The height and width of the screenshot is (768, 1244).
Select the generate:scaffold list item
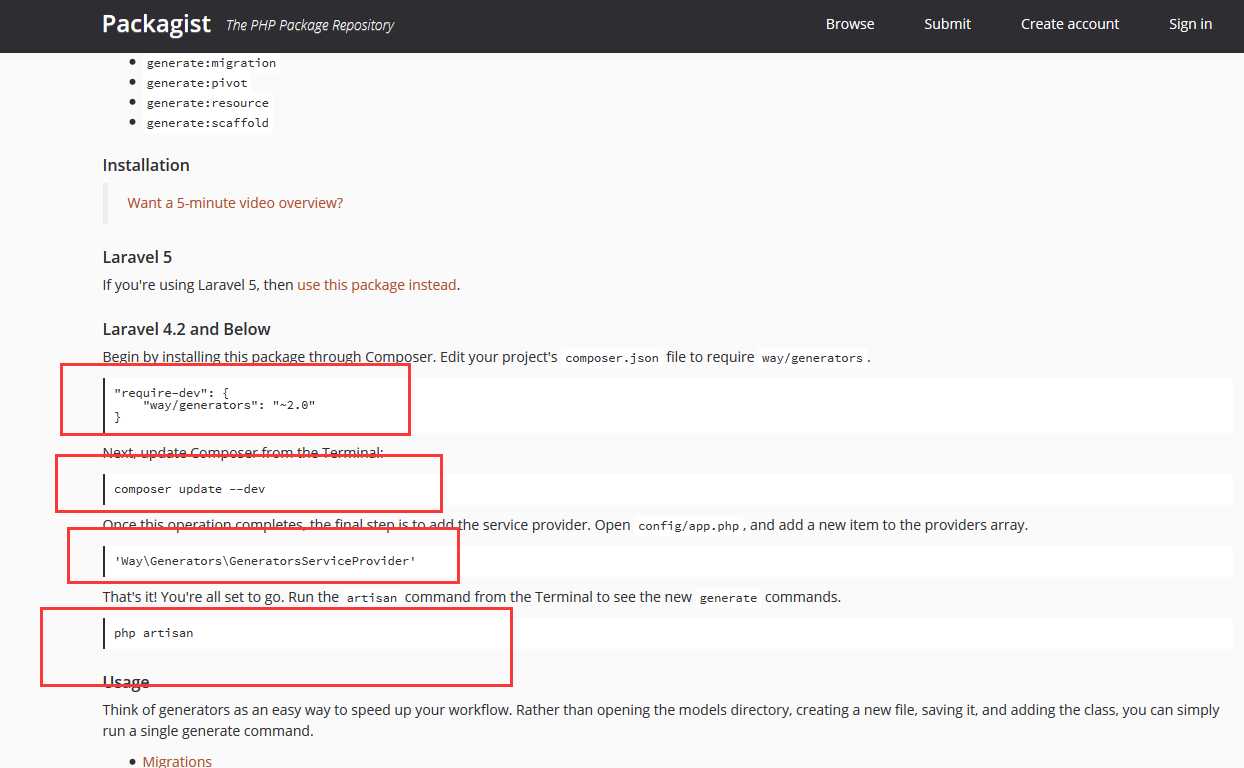[207, 123]
